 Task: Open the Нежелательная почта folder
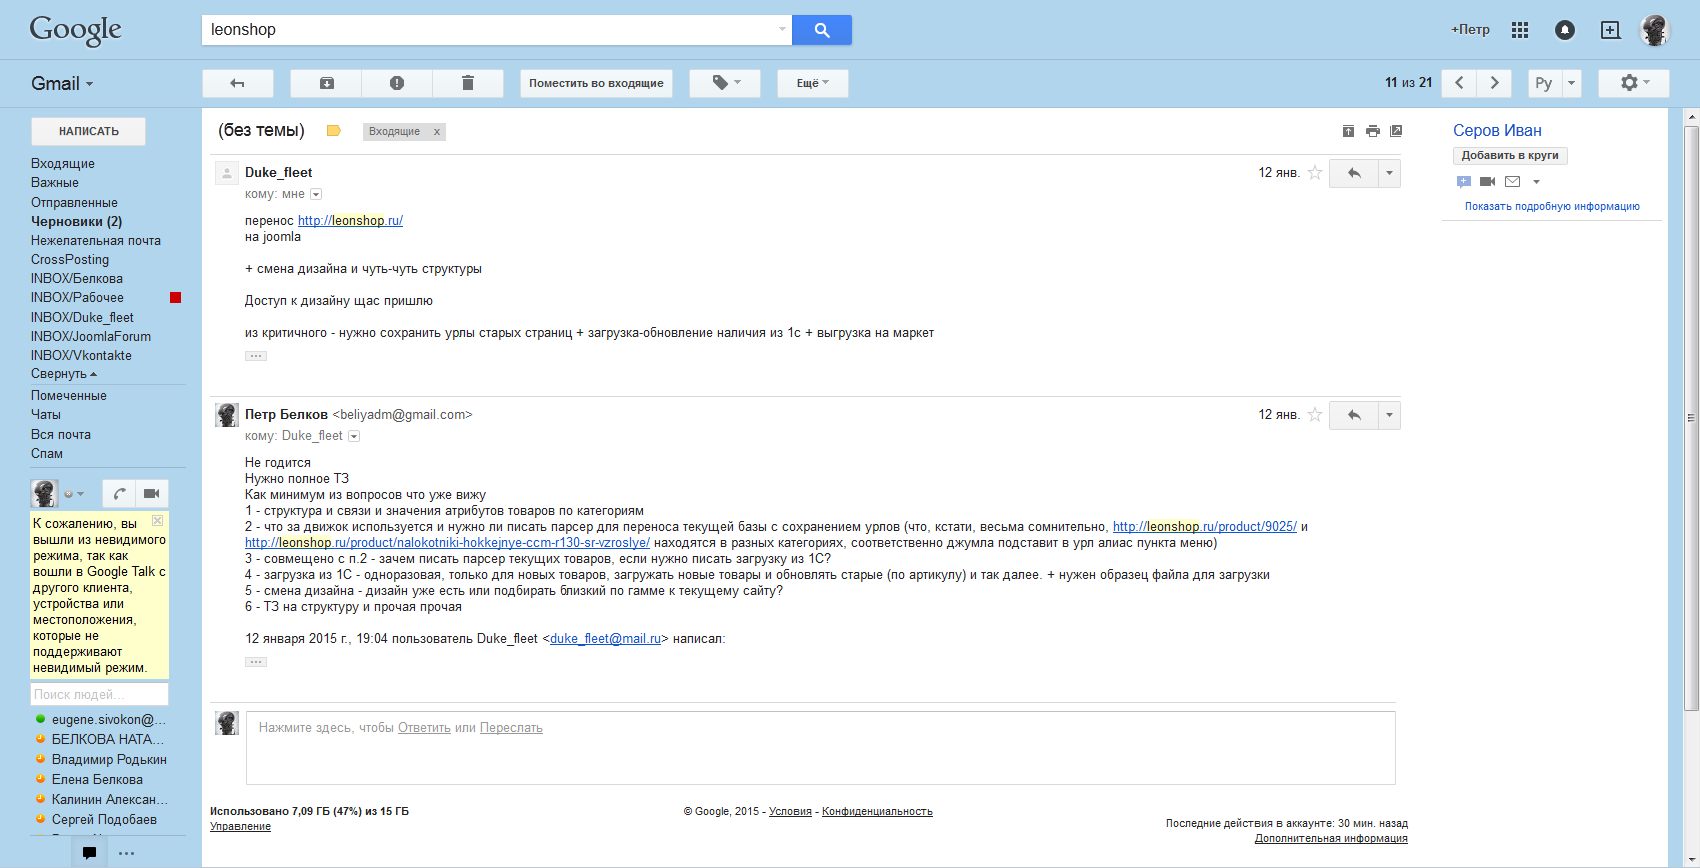pos(96,240)
